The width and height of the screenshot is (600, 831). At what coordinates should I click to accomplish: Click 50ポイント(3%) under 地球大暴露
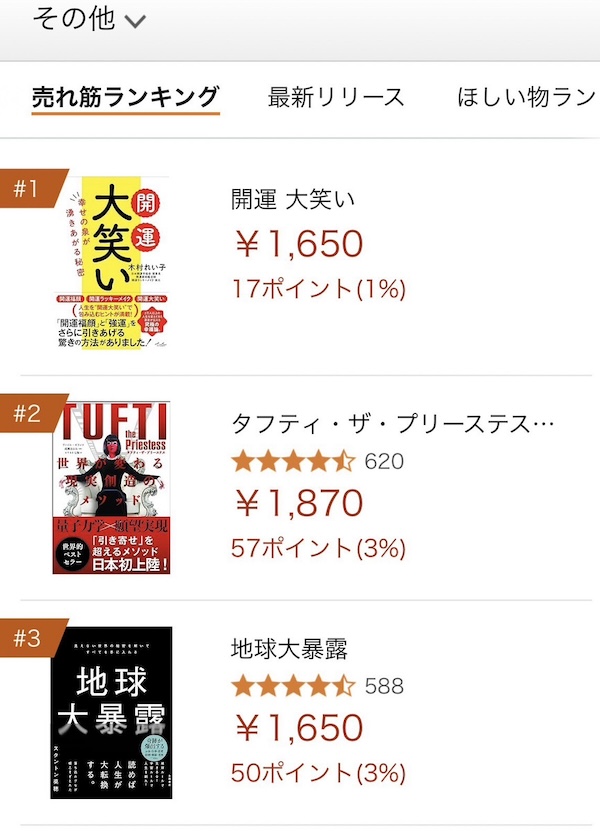click(x=318, y=772)
